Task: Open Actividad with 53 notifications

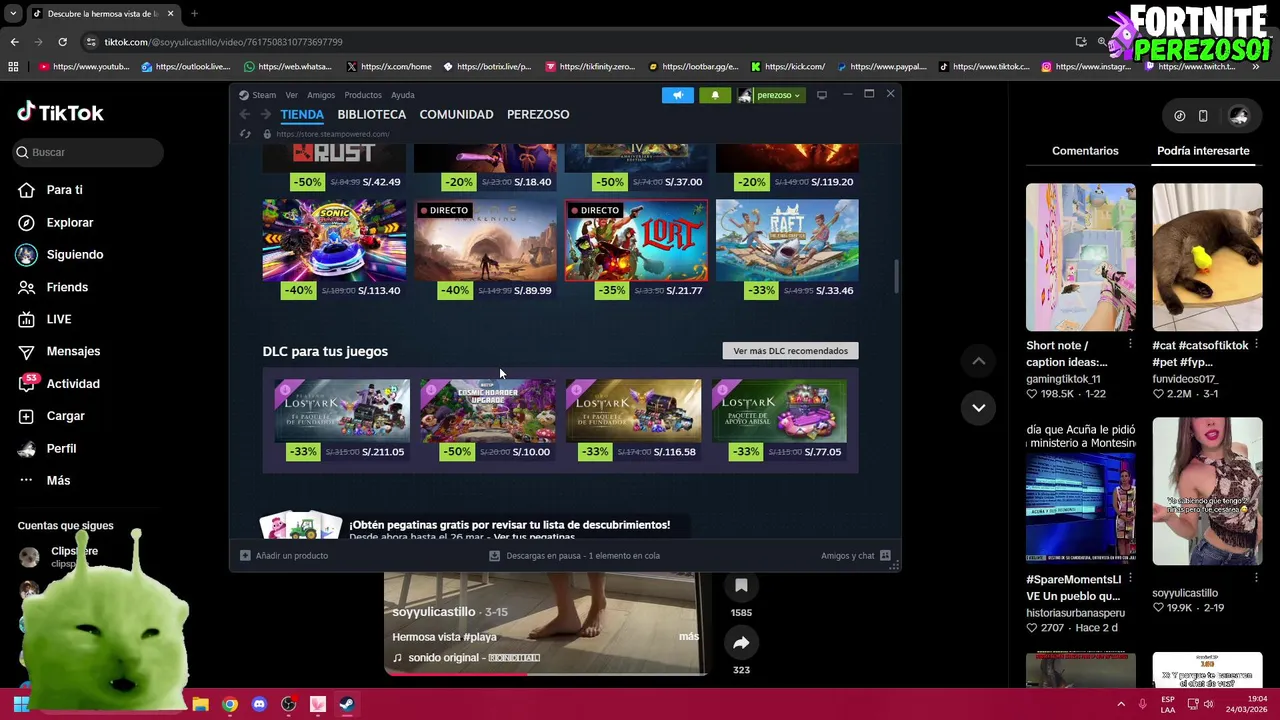Action: tap(58, 383)
